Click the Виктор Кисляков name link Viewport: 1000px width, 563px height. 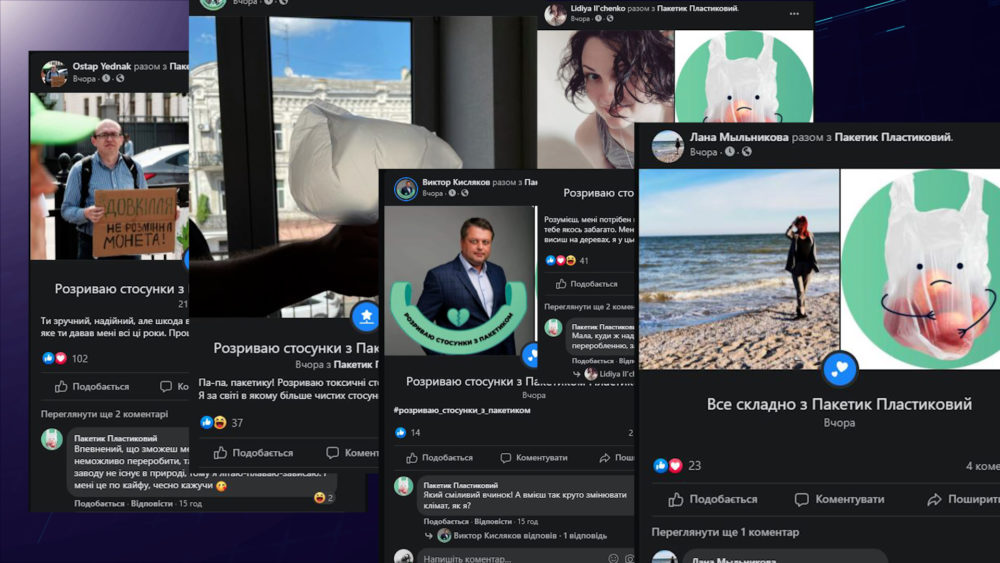pyautogui.click(x=455, y=182)
